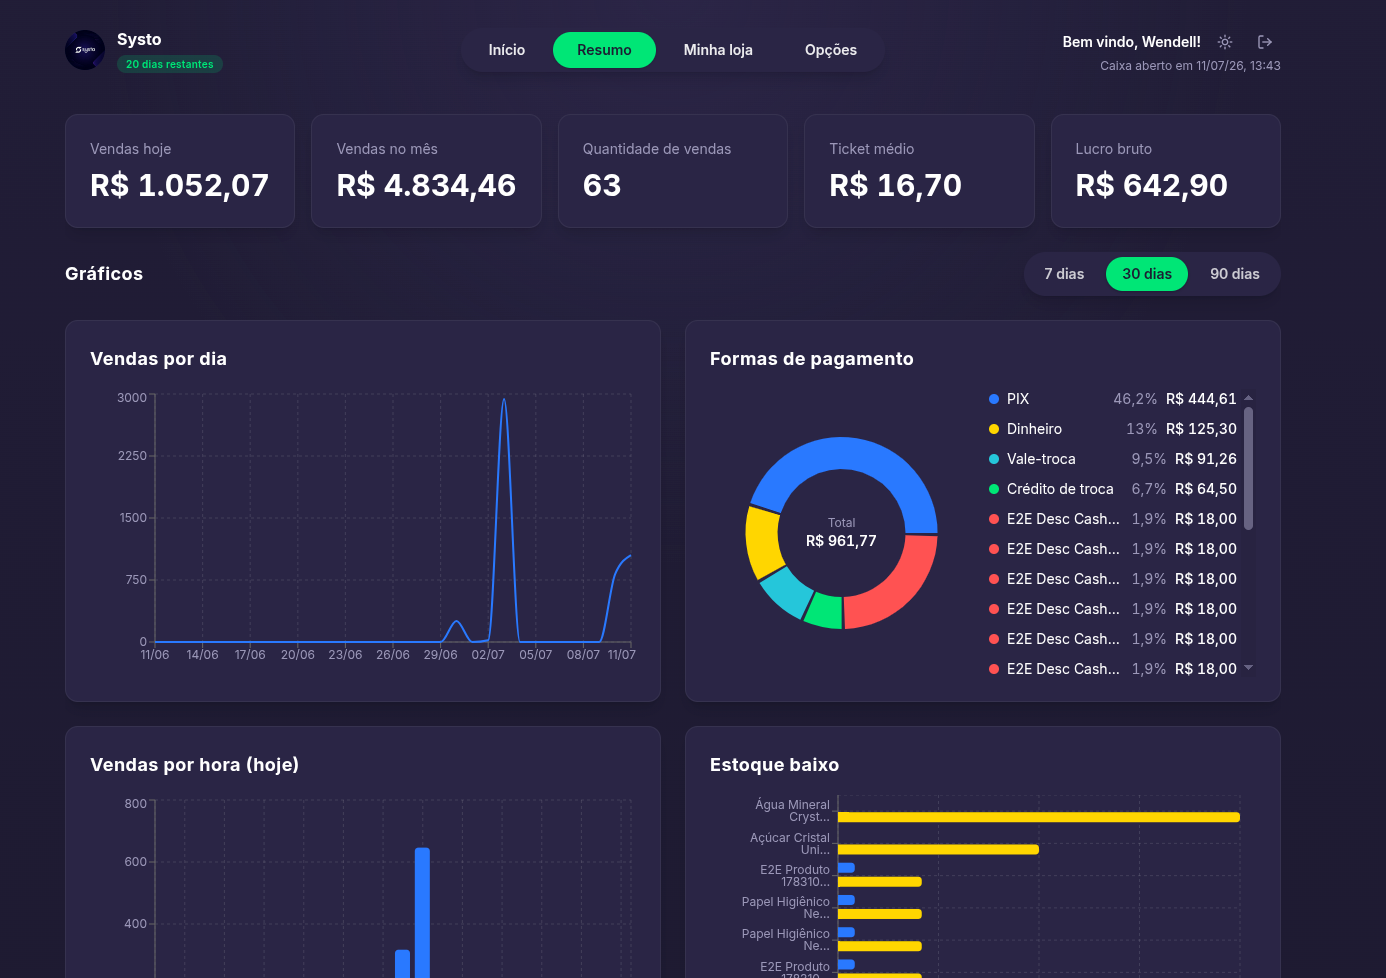Image resolution: width=1386 pixels, height=978 pixels.
Task: Click the Dinheiro legend label
Action: (x=1034, y=429)
